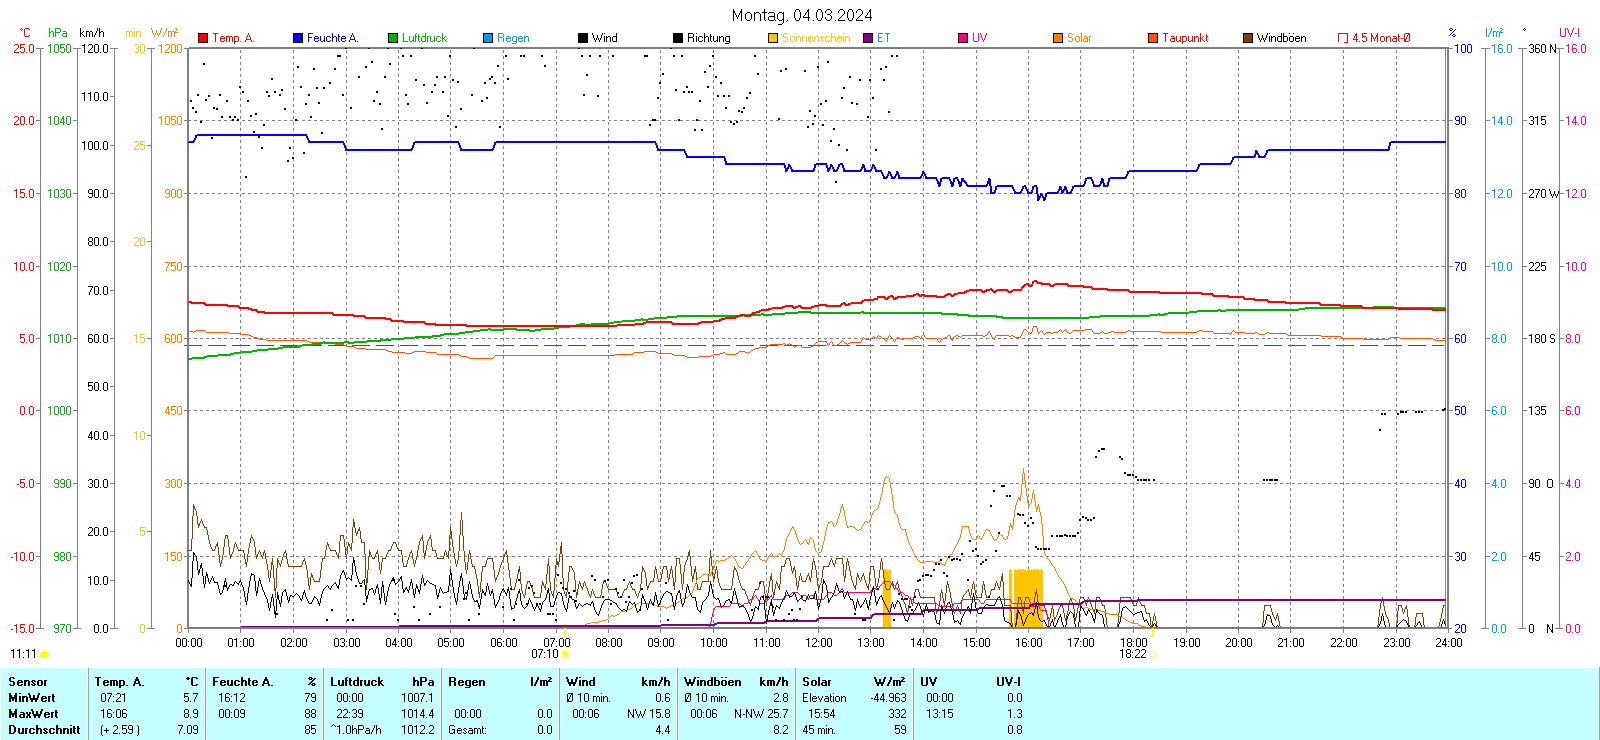Click the 12:00 time axis label
This screenshot has width=1600, height=740.
(x=819, y=643)
